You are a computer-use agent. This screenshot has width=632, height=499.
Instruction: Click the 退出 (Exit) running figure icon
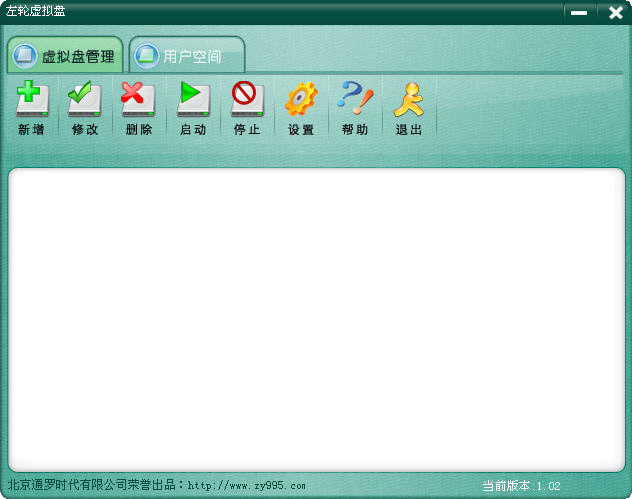409,100
